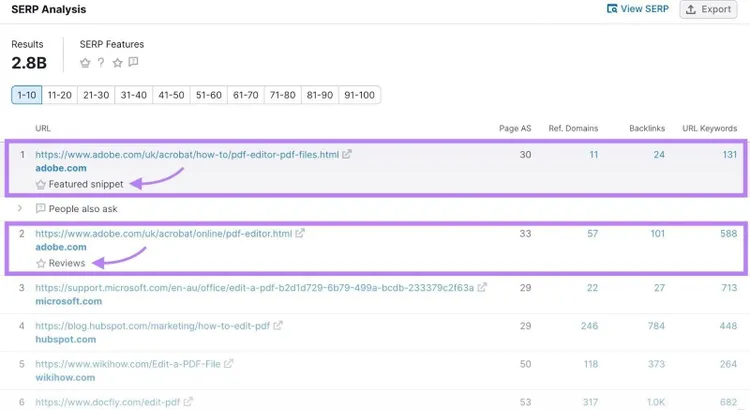Click the Featured snippet crown icon in row 1
750x410 pixels.
click(41, 184)
